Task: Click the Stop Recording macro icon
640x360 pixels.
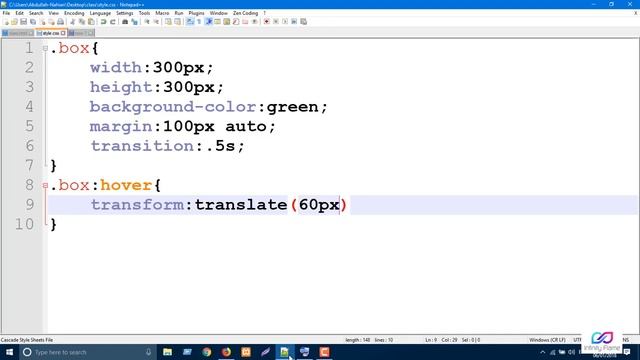Action: tap(276, 22)
